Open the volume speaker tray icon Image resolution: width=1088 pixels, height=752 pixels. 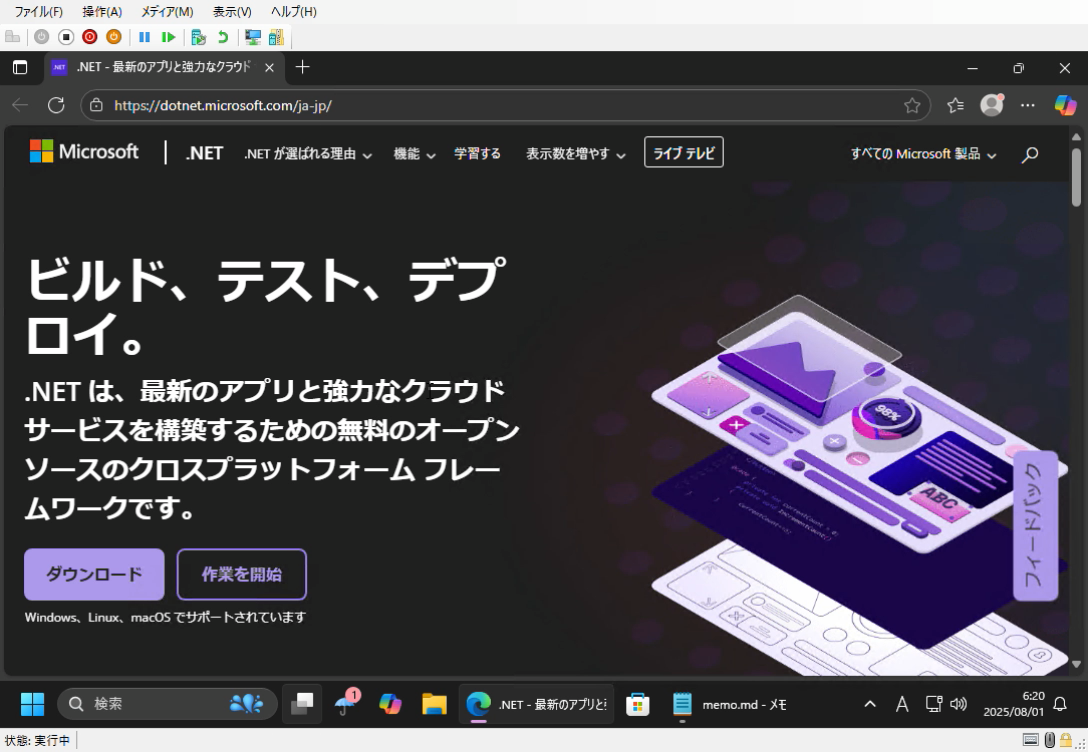tap(958, 704)
